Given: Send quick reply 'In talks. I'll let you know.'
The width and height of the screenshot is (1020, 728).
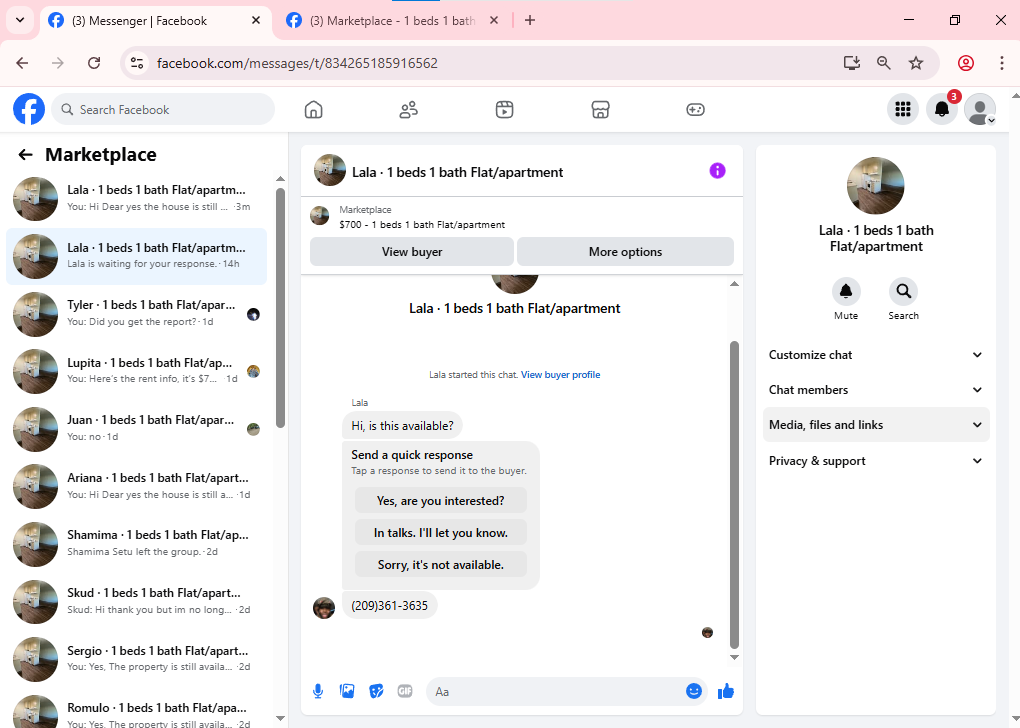Looking at the screenshot, I should click(x=440, y=533).
